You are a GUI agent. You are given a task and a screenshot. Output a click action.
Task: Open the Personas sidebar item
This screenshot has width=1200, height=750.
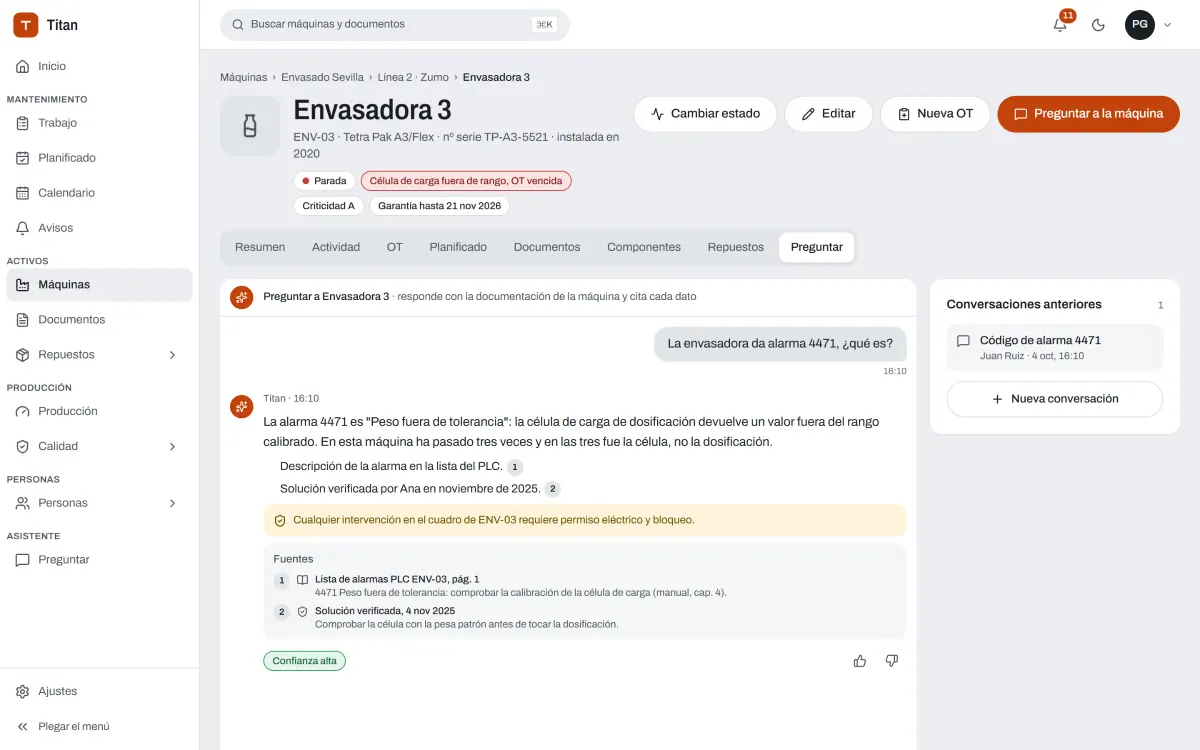[x=99, y=503]
